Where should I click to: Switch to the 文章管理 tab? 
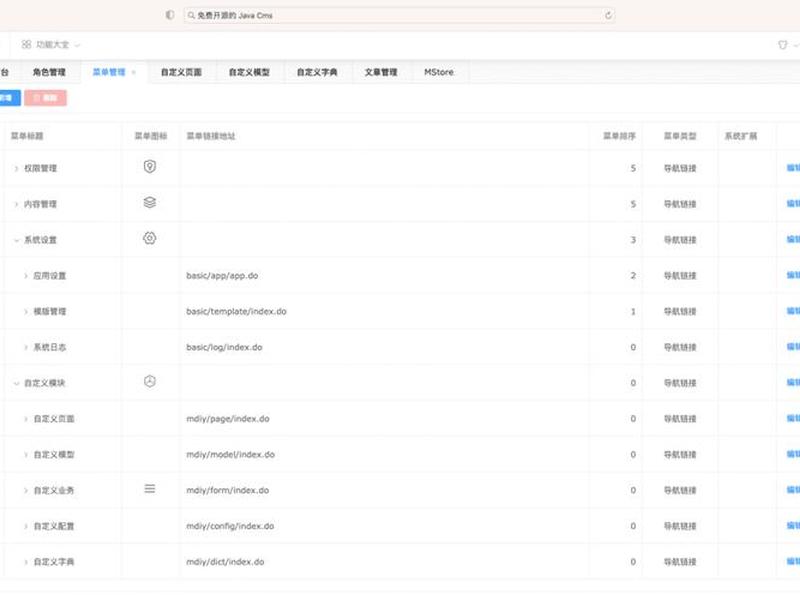click(381, 72)
